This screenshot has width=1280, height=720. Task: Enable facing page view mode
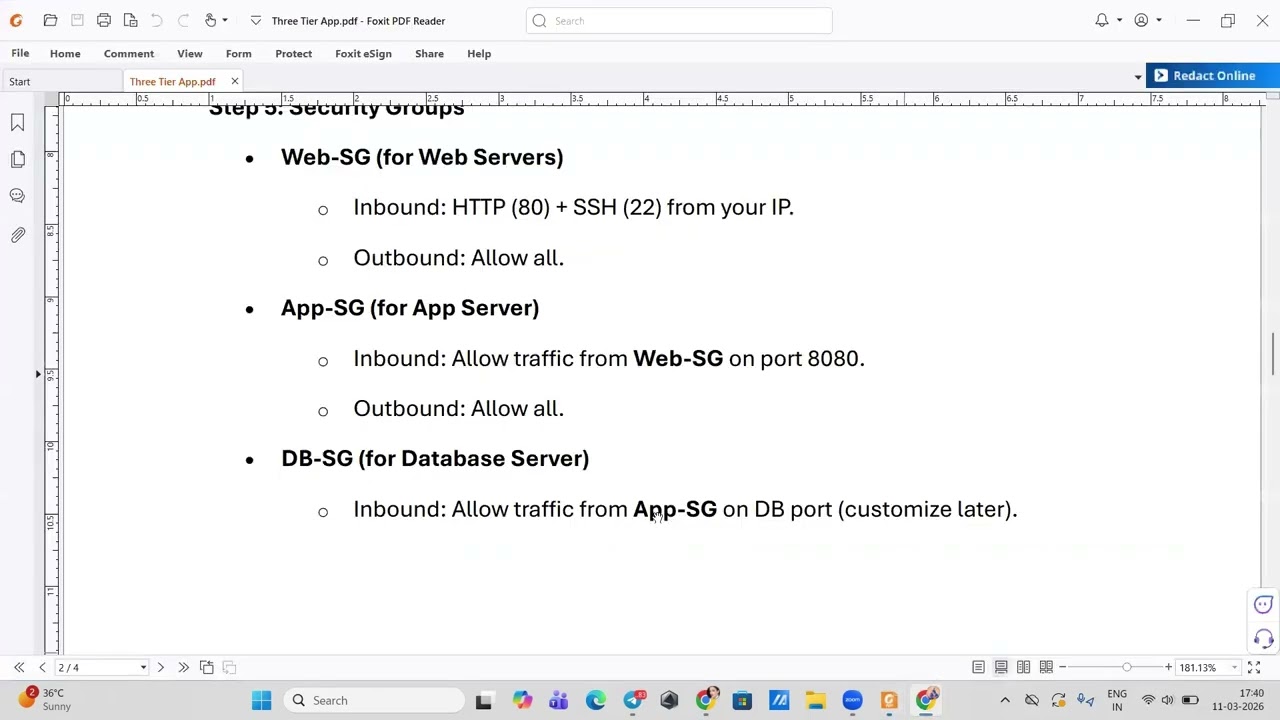click(x=1023, y=667)
